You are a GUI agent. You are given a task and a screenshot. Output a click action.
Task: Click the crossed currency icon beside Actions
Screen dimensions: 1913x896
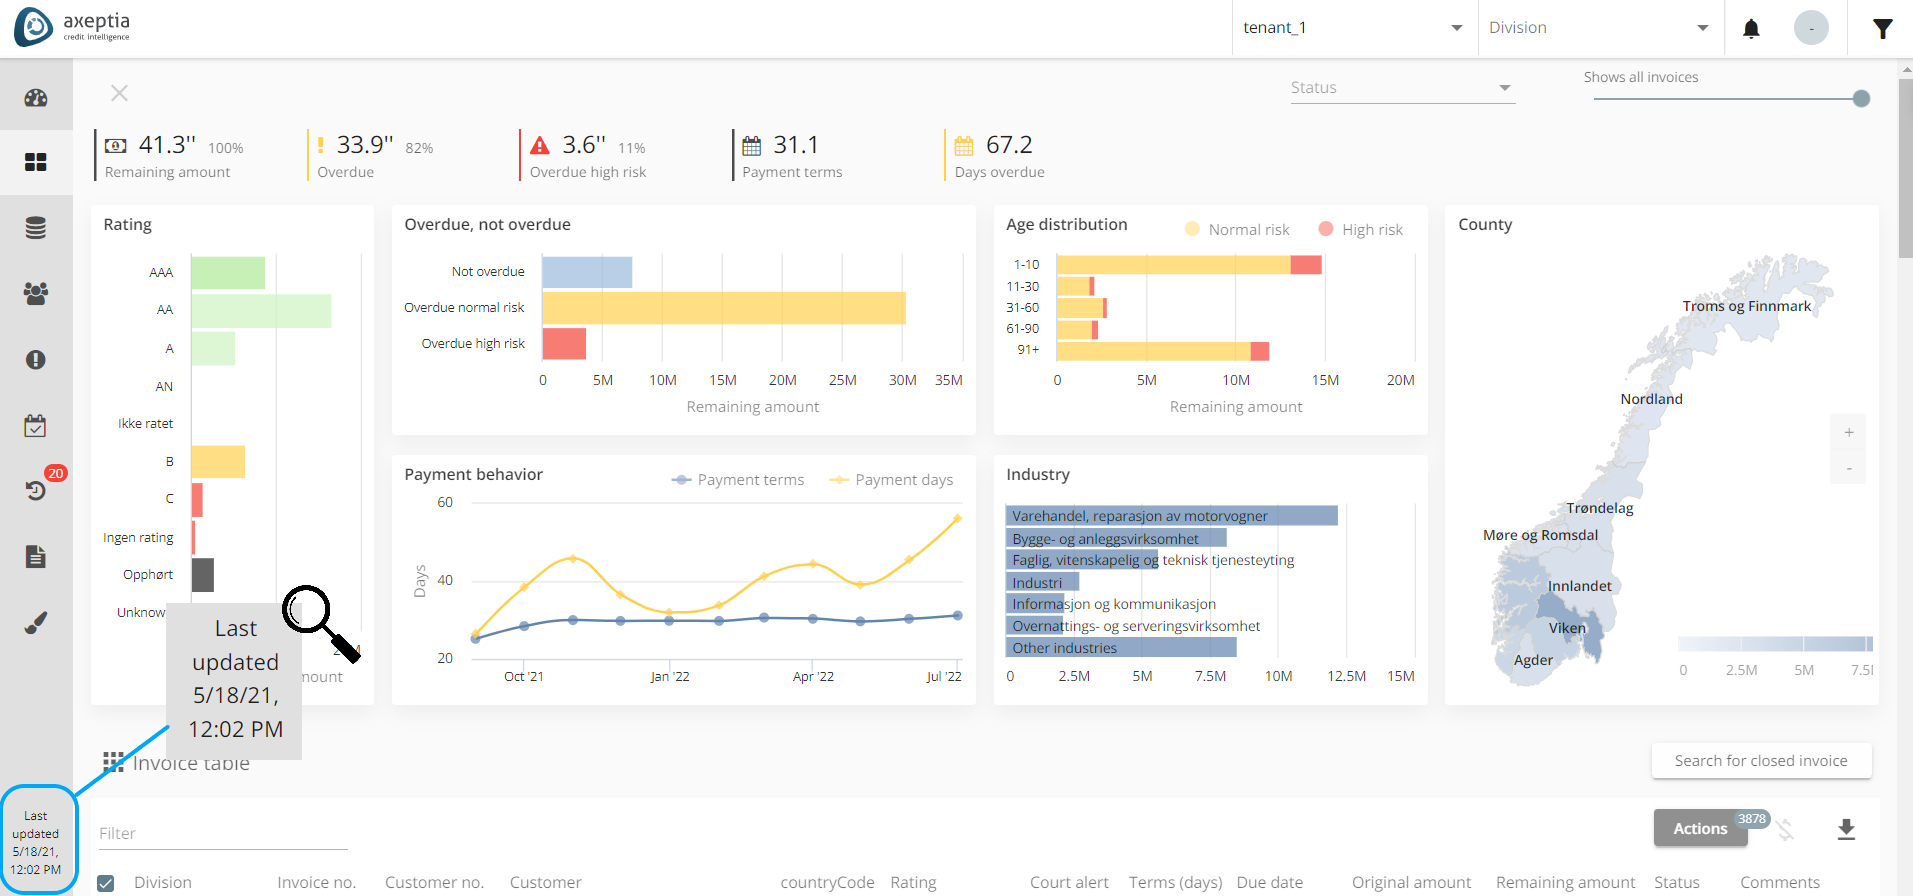(x=1785, y=830)
